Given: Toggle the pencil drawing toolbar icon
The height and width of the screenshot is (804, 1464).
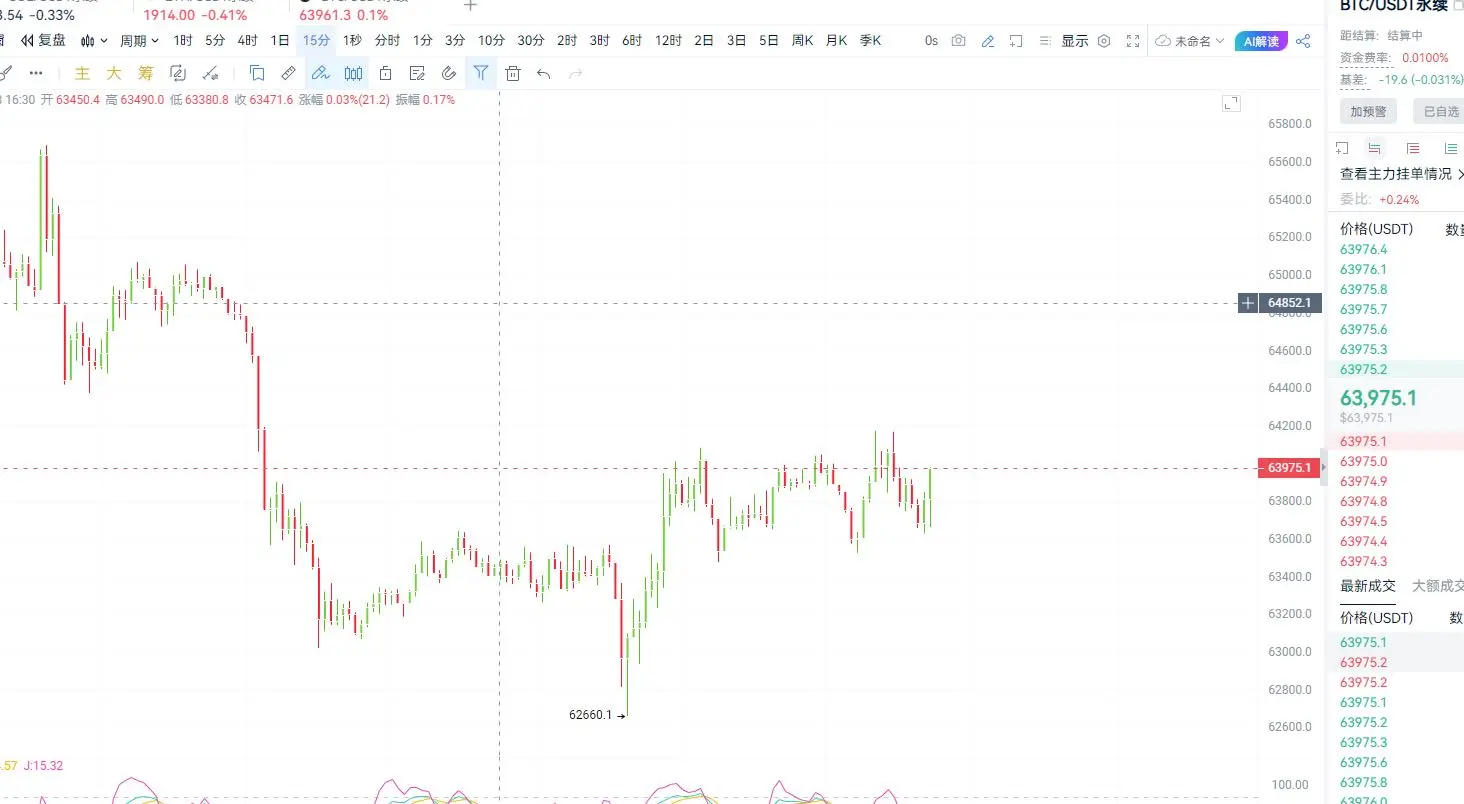Looking at the screenshot, I should coord(988,41).
